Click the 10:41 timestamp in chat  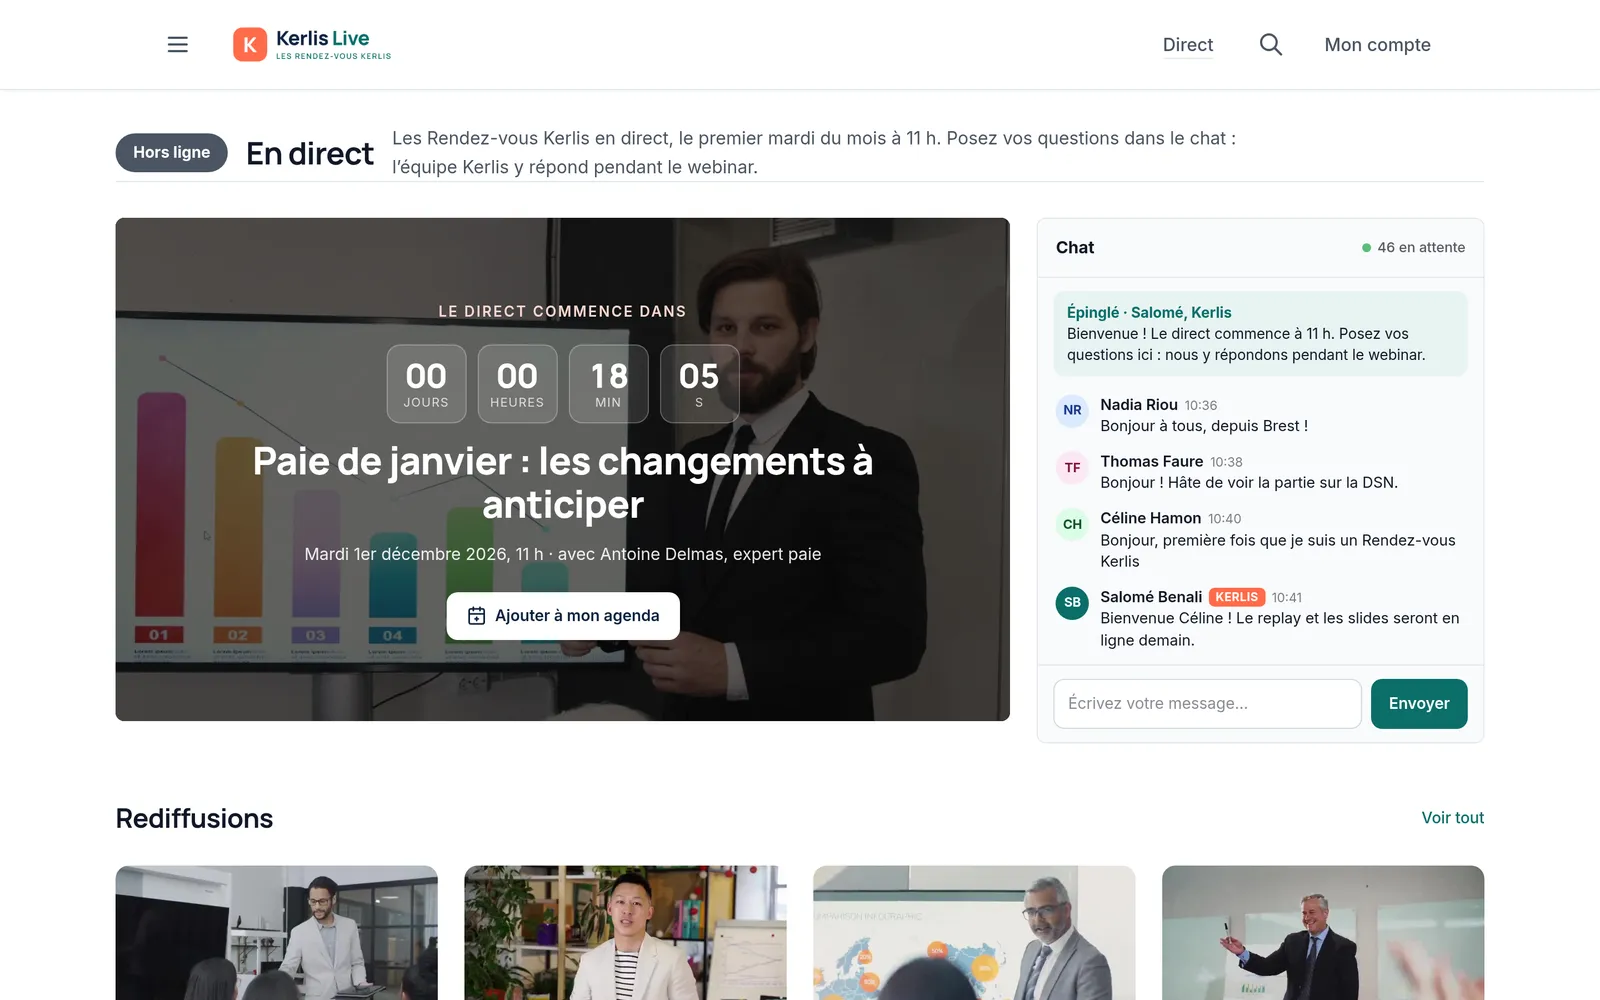coord(1287,598)
